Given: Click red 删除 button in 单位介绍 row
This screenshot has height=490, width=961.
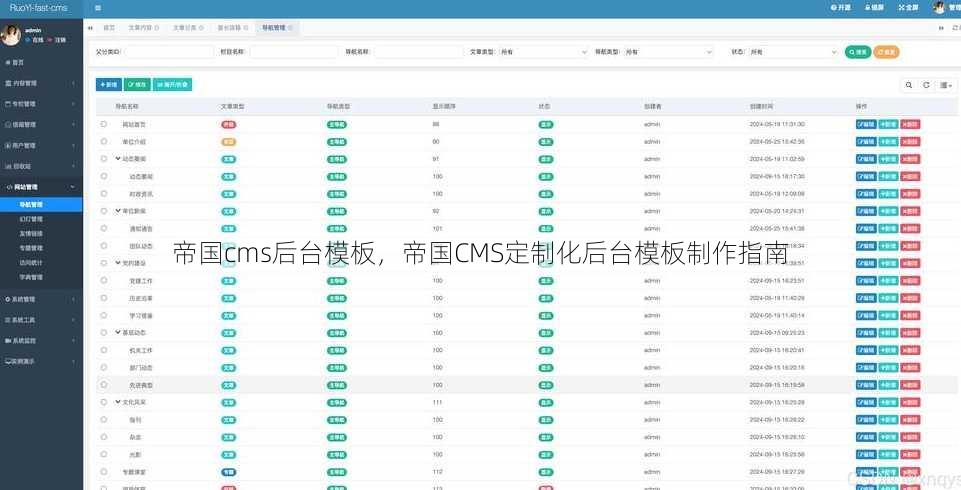Looking at the screenshot, I should coord(910,141).
